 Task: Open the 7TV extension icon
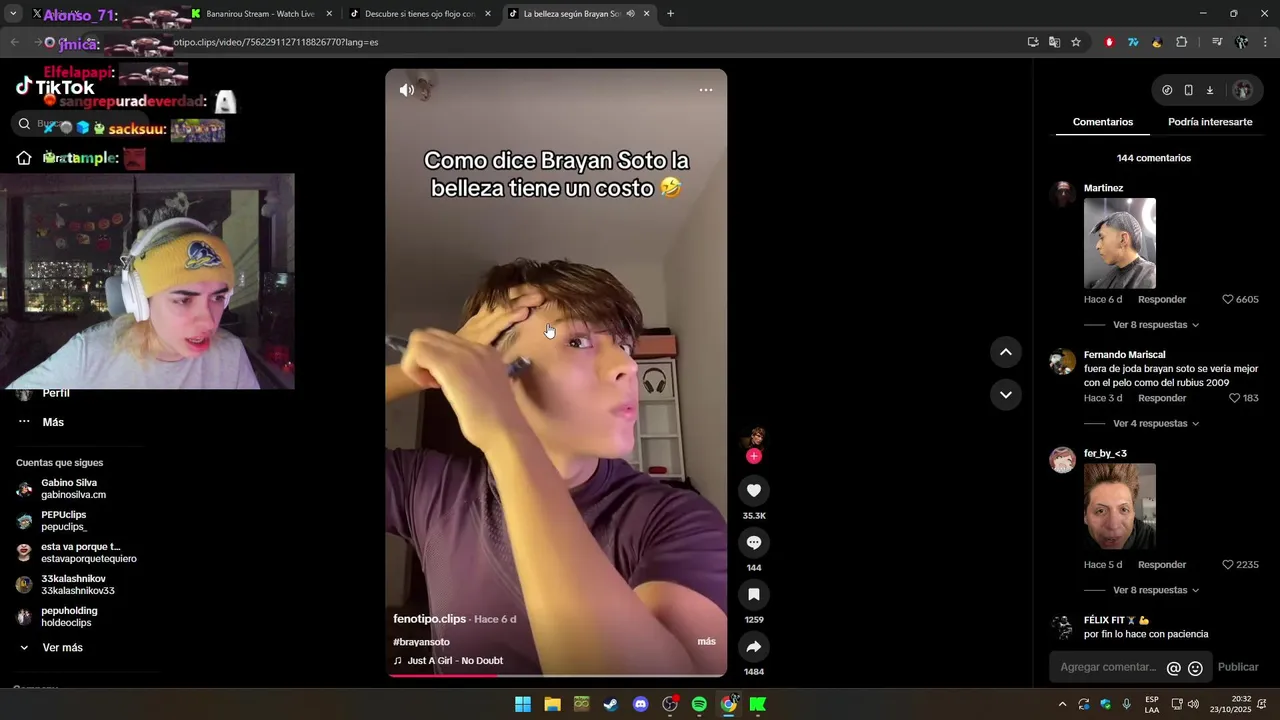point(1133,42)
